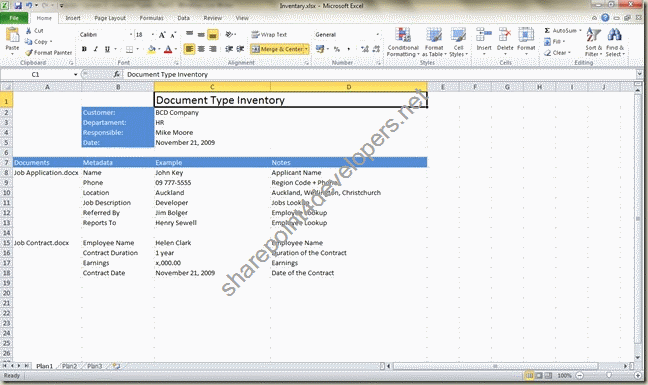The width and height of the screenshot is (648, 385).
Task: Open Font dialog launcher
Action: (176, 63)
